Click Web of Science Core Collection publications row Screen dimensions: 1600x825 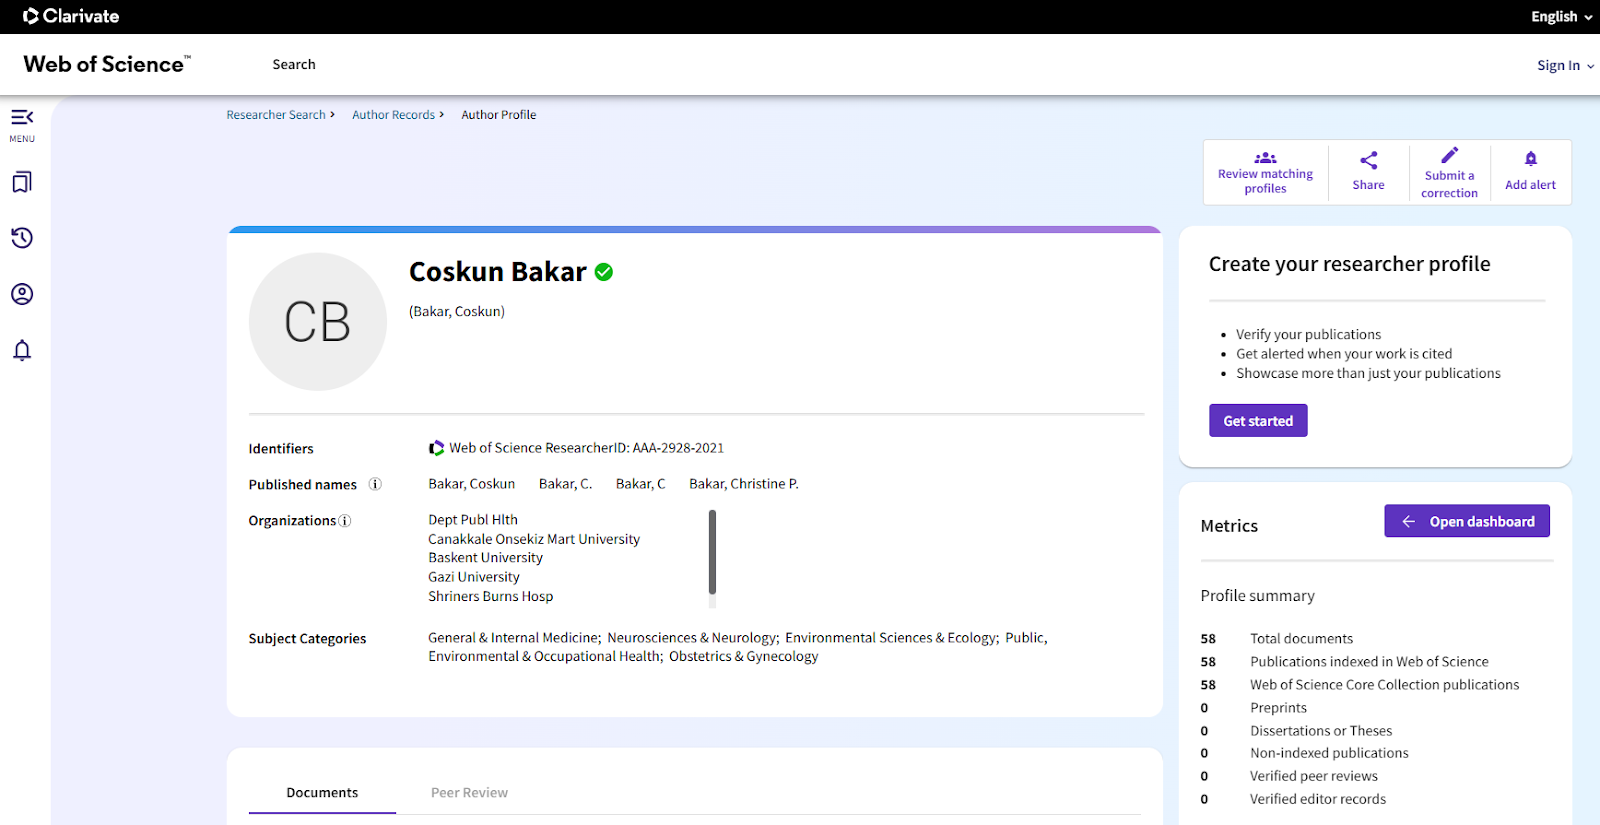click(1360, 685)
